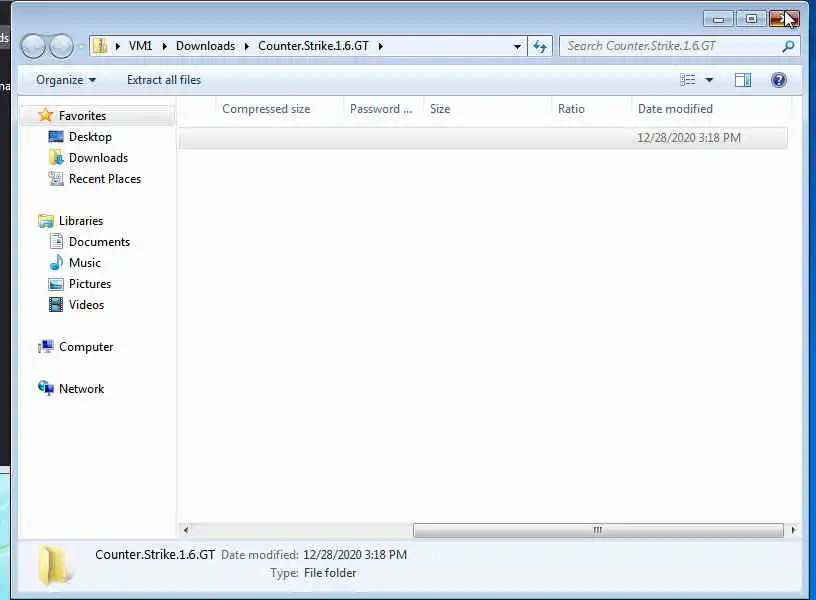Select Downloads in the navigation pane
The height and width of the screenshot is (600, 816).
coord(98,158)
